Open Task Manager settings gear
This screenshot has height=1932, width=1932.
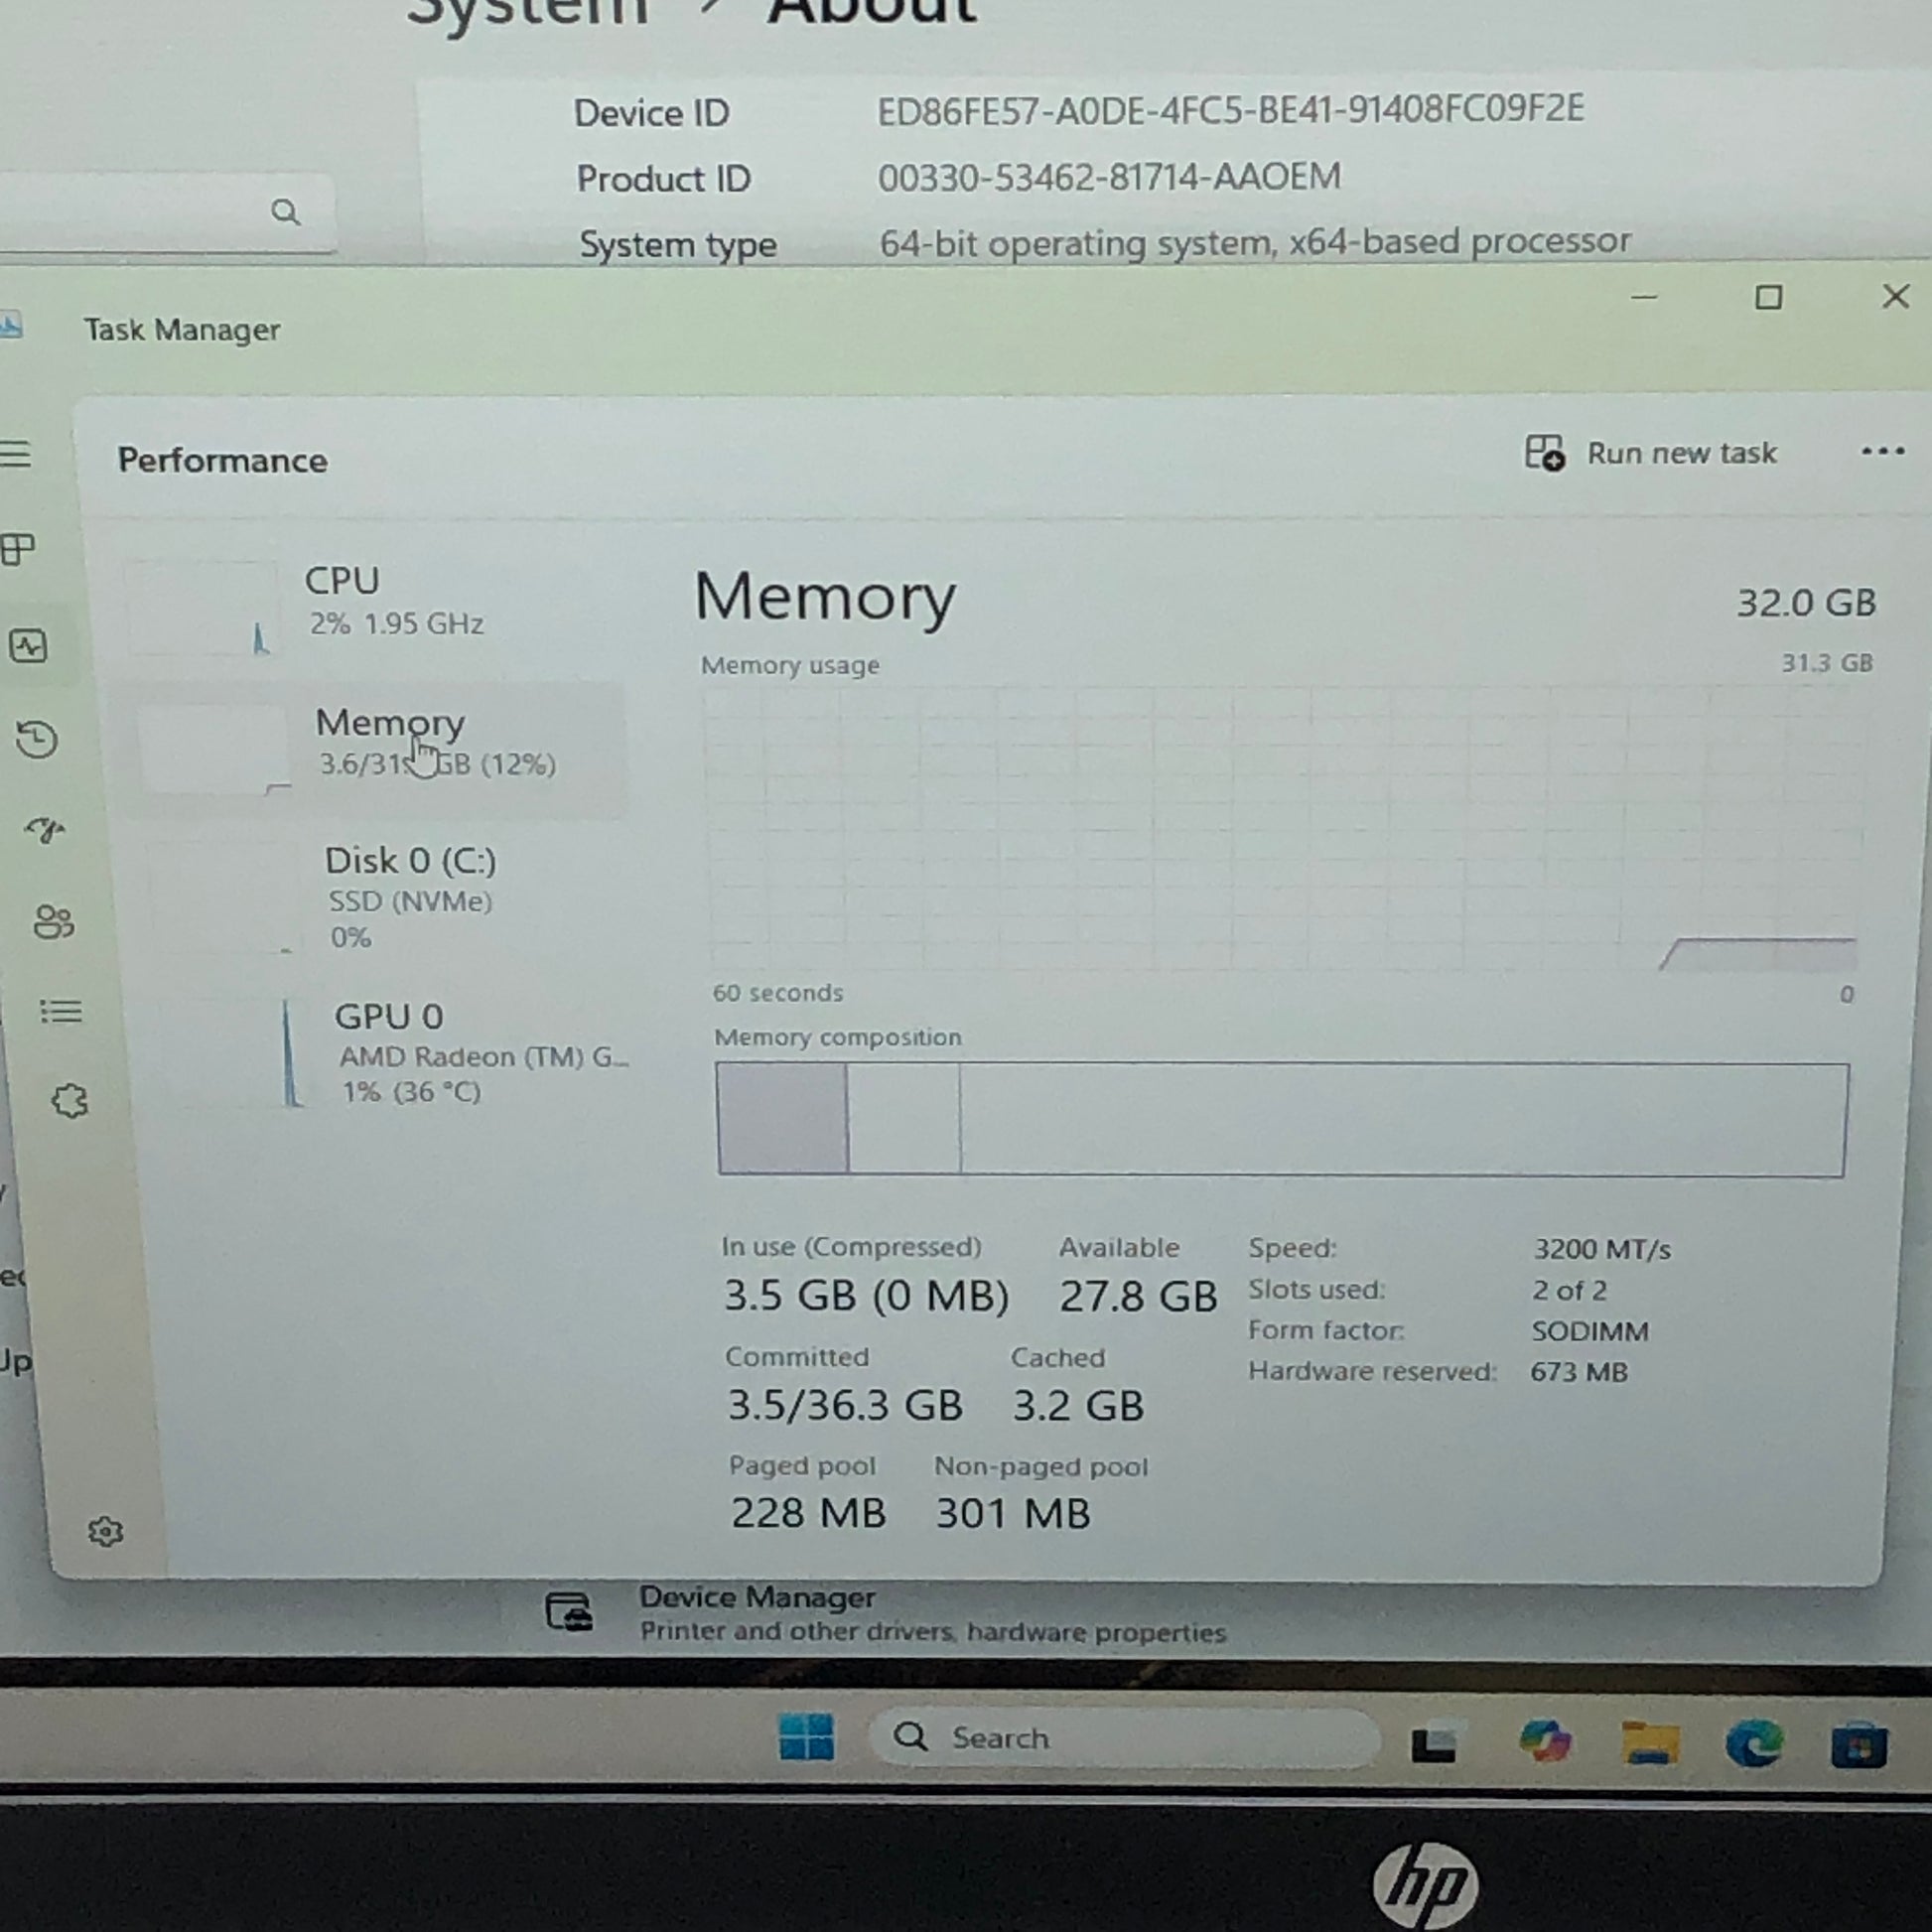pyautogui.click(x=105, y=1532)
